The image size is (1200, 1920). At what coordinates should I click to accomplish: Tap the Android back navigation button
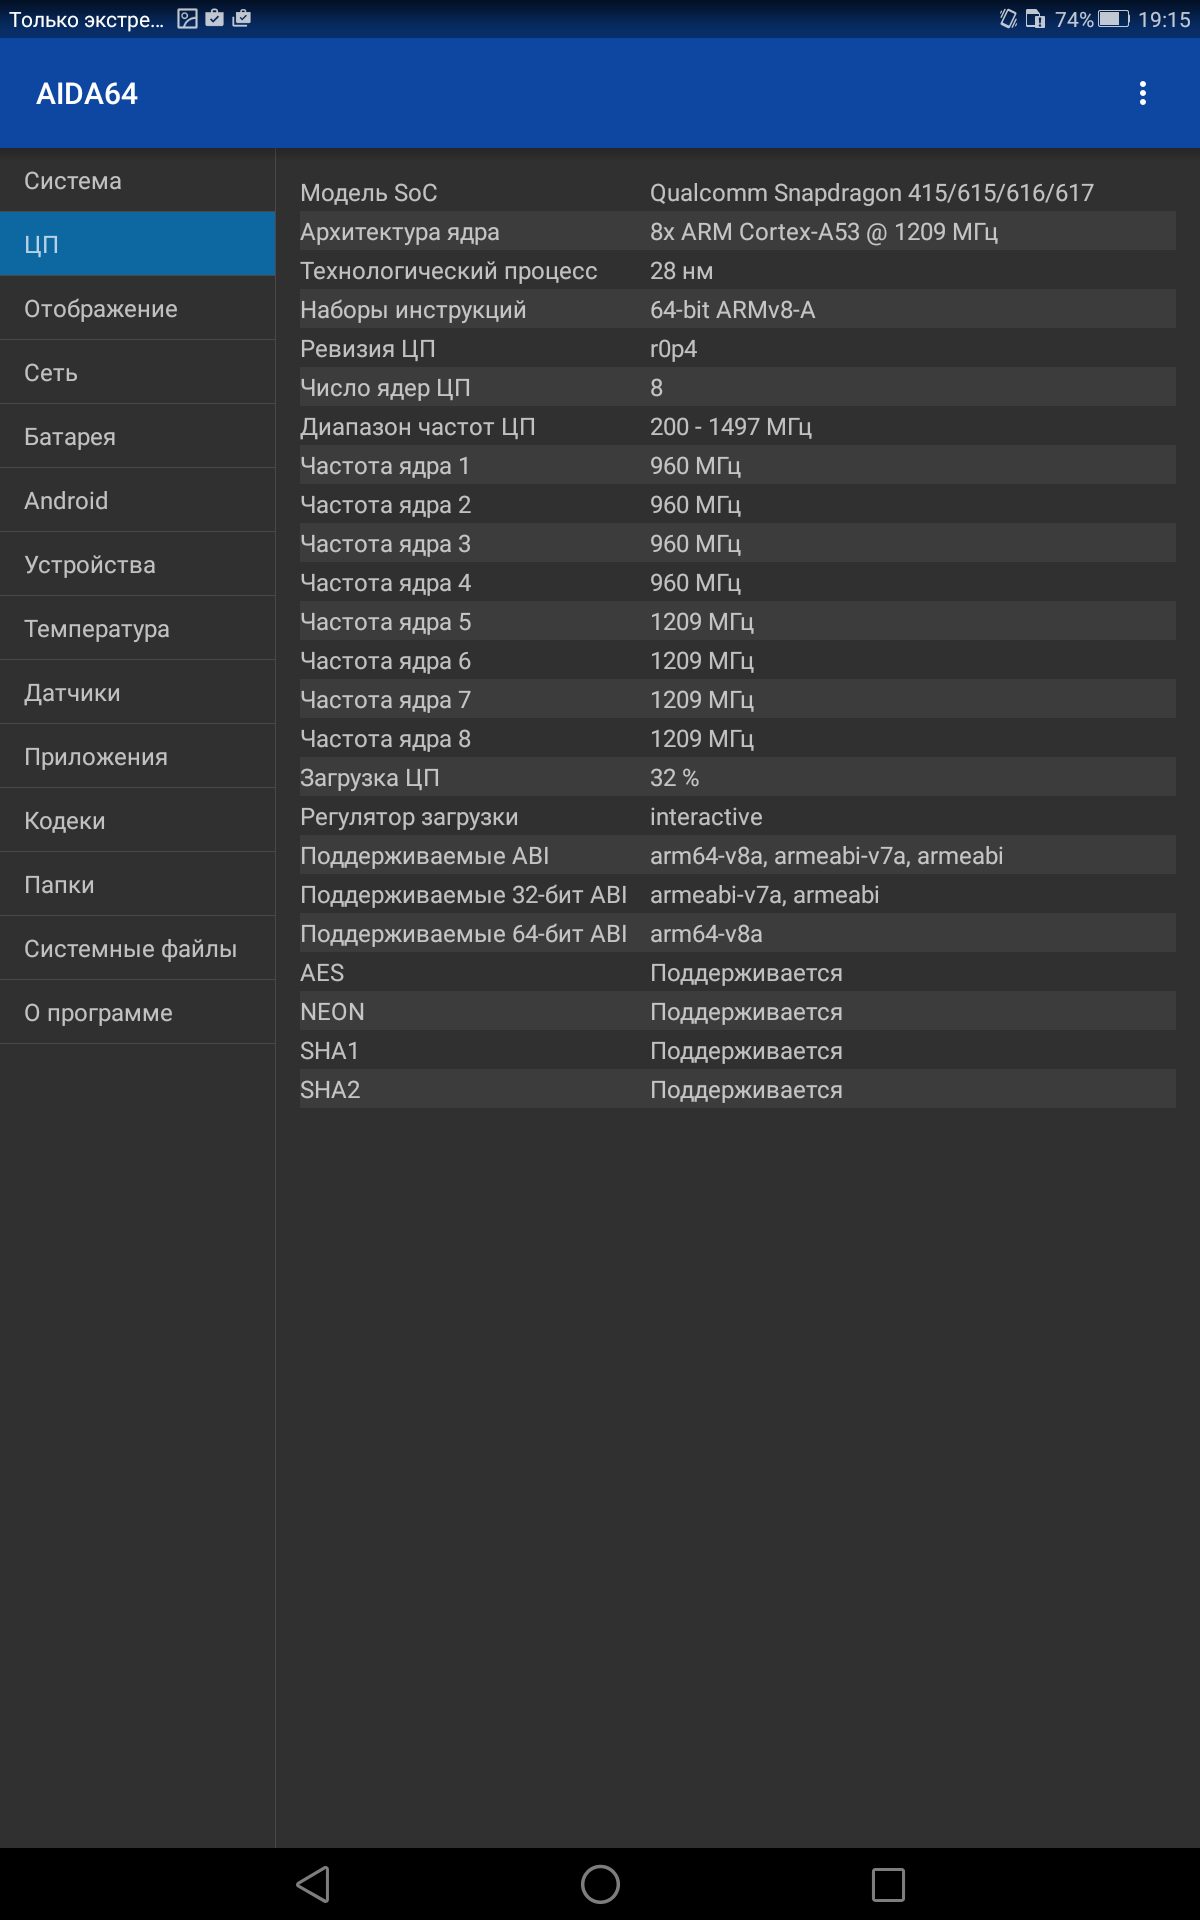pyautogui.click(x=313, y=1884)
